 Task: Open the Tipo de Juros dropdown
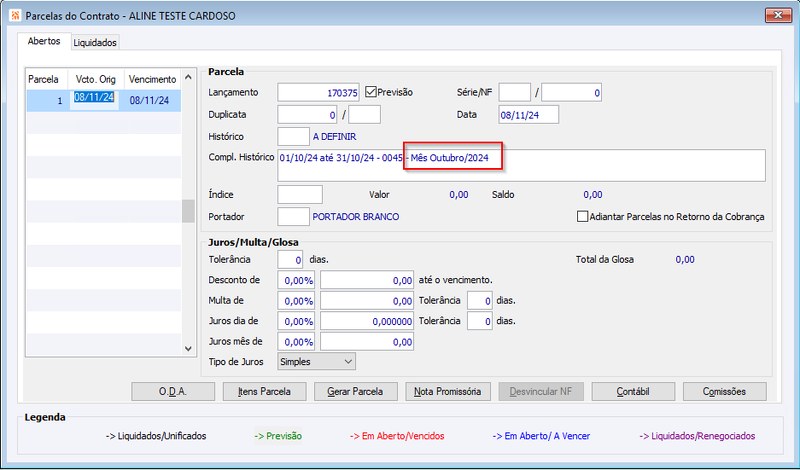coord(316,362)
